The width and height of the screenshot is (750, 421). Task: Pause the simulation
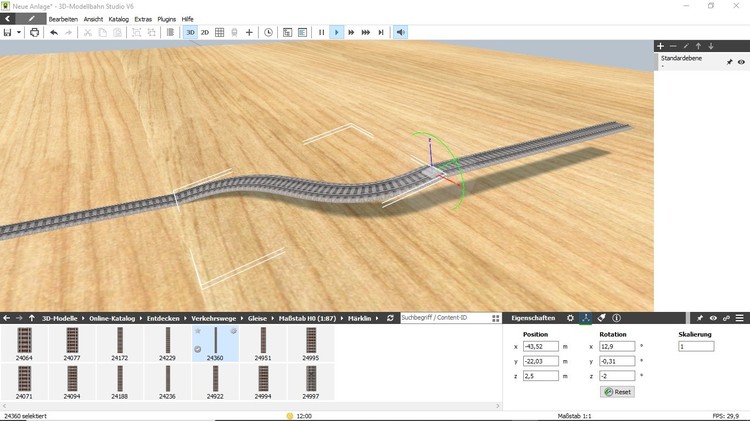click(321, 32)
